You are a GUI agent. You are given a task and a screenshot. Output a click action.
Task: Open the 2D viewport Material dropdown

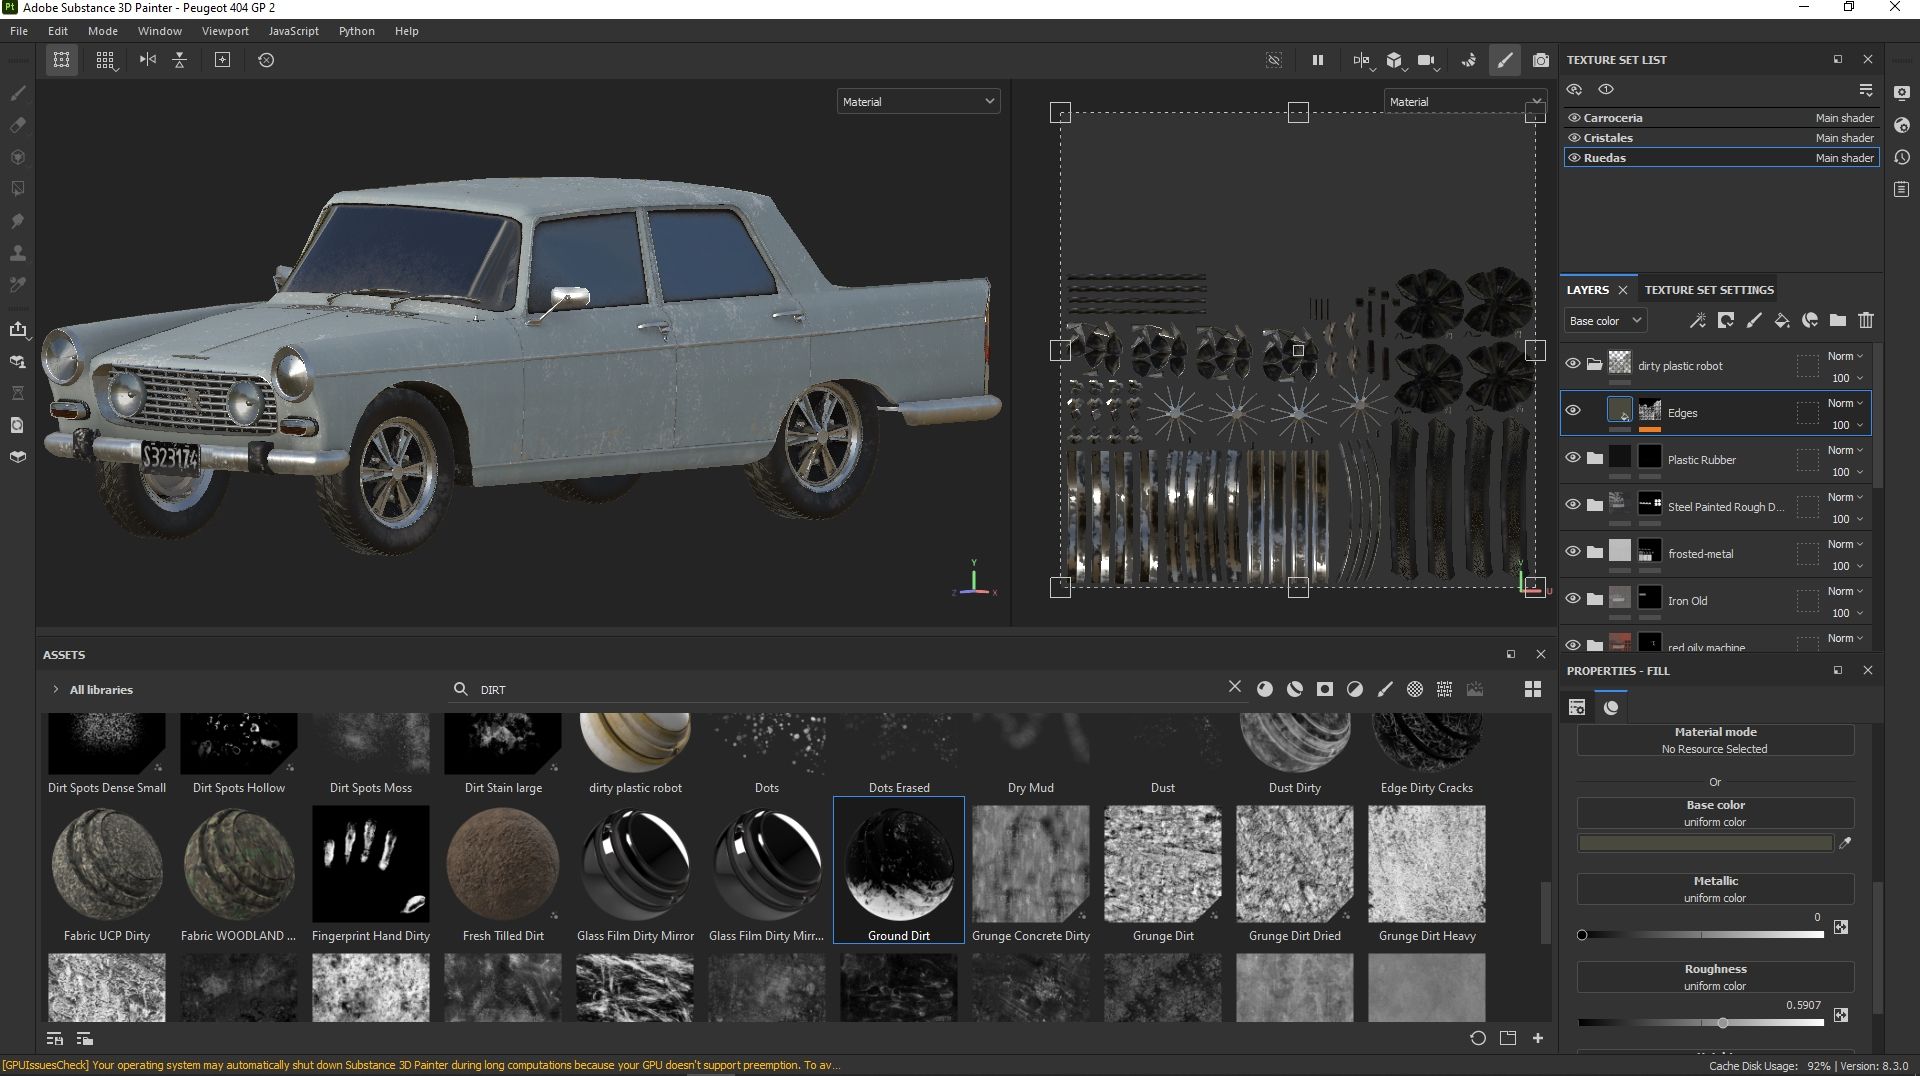click(x=1464, y=101)
